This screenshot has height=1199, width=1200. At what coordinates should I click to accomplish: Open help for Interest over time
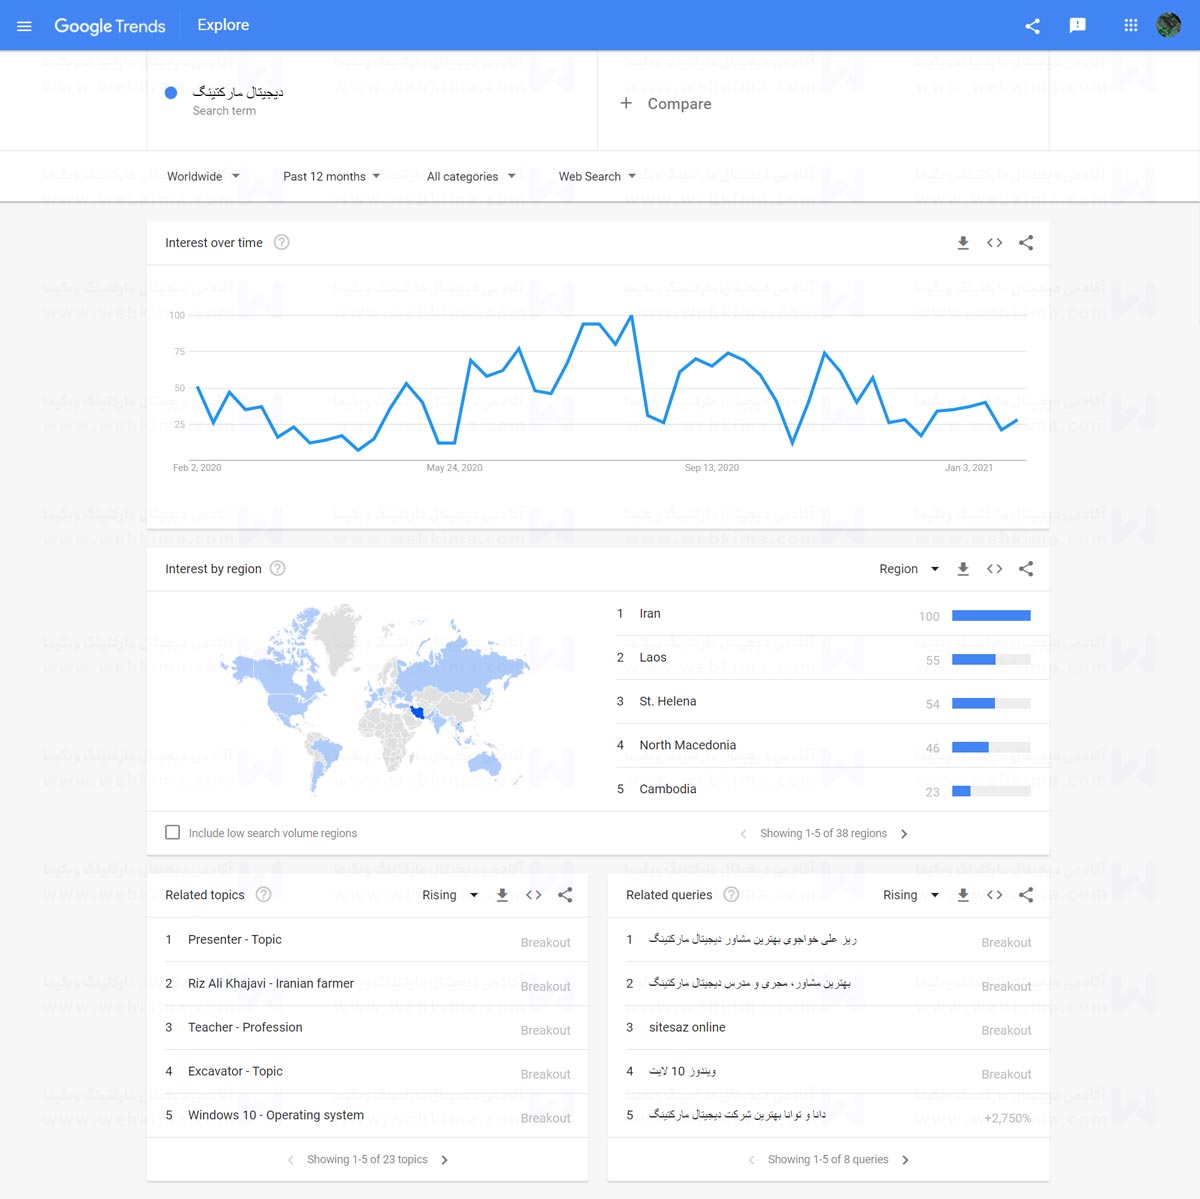pyautogui.click(x=282, y=242)
